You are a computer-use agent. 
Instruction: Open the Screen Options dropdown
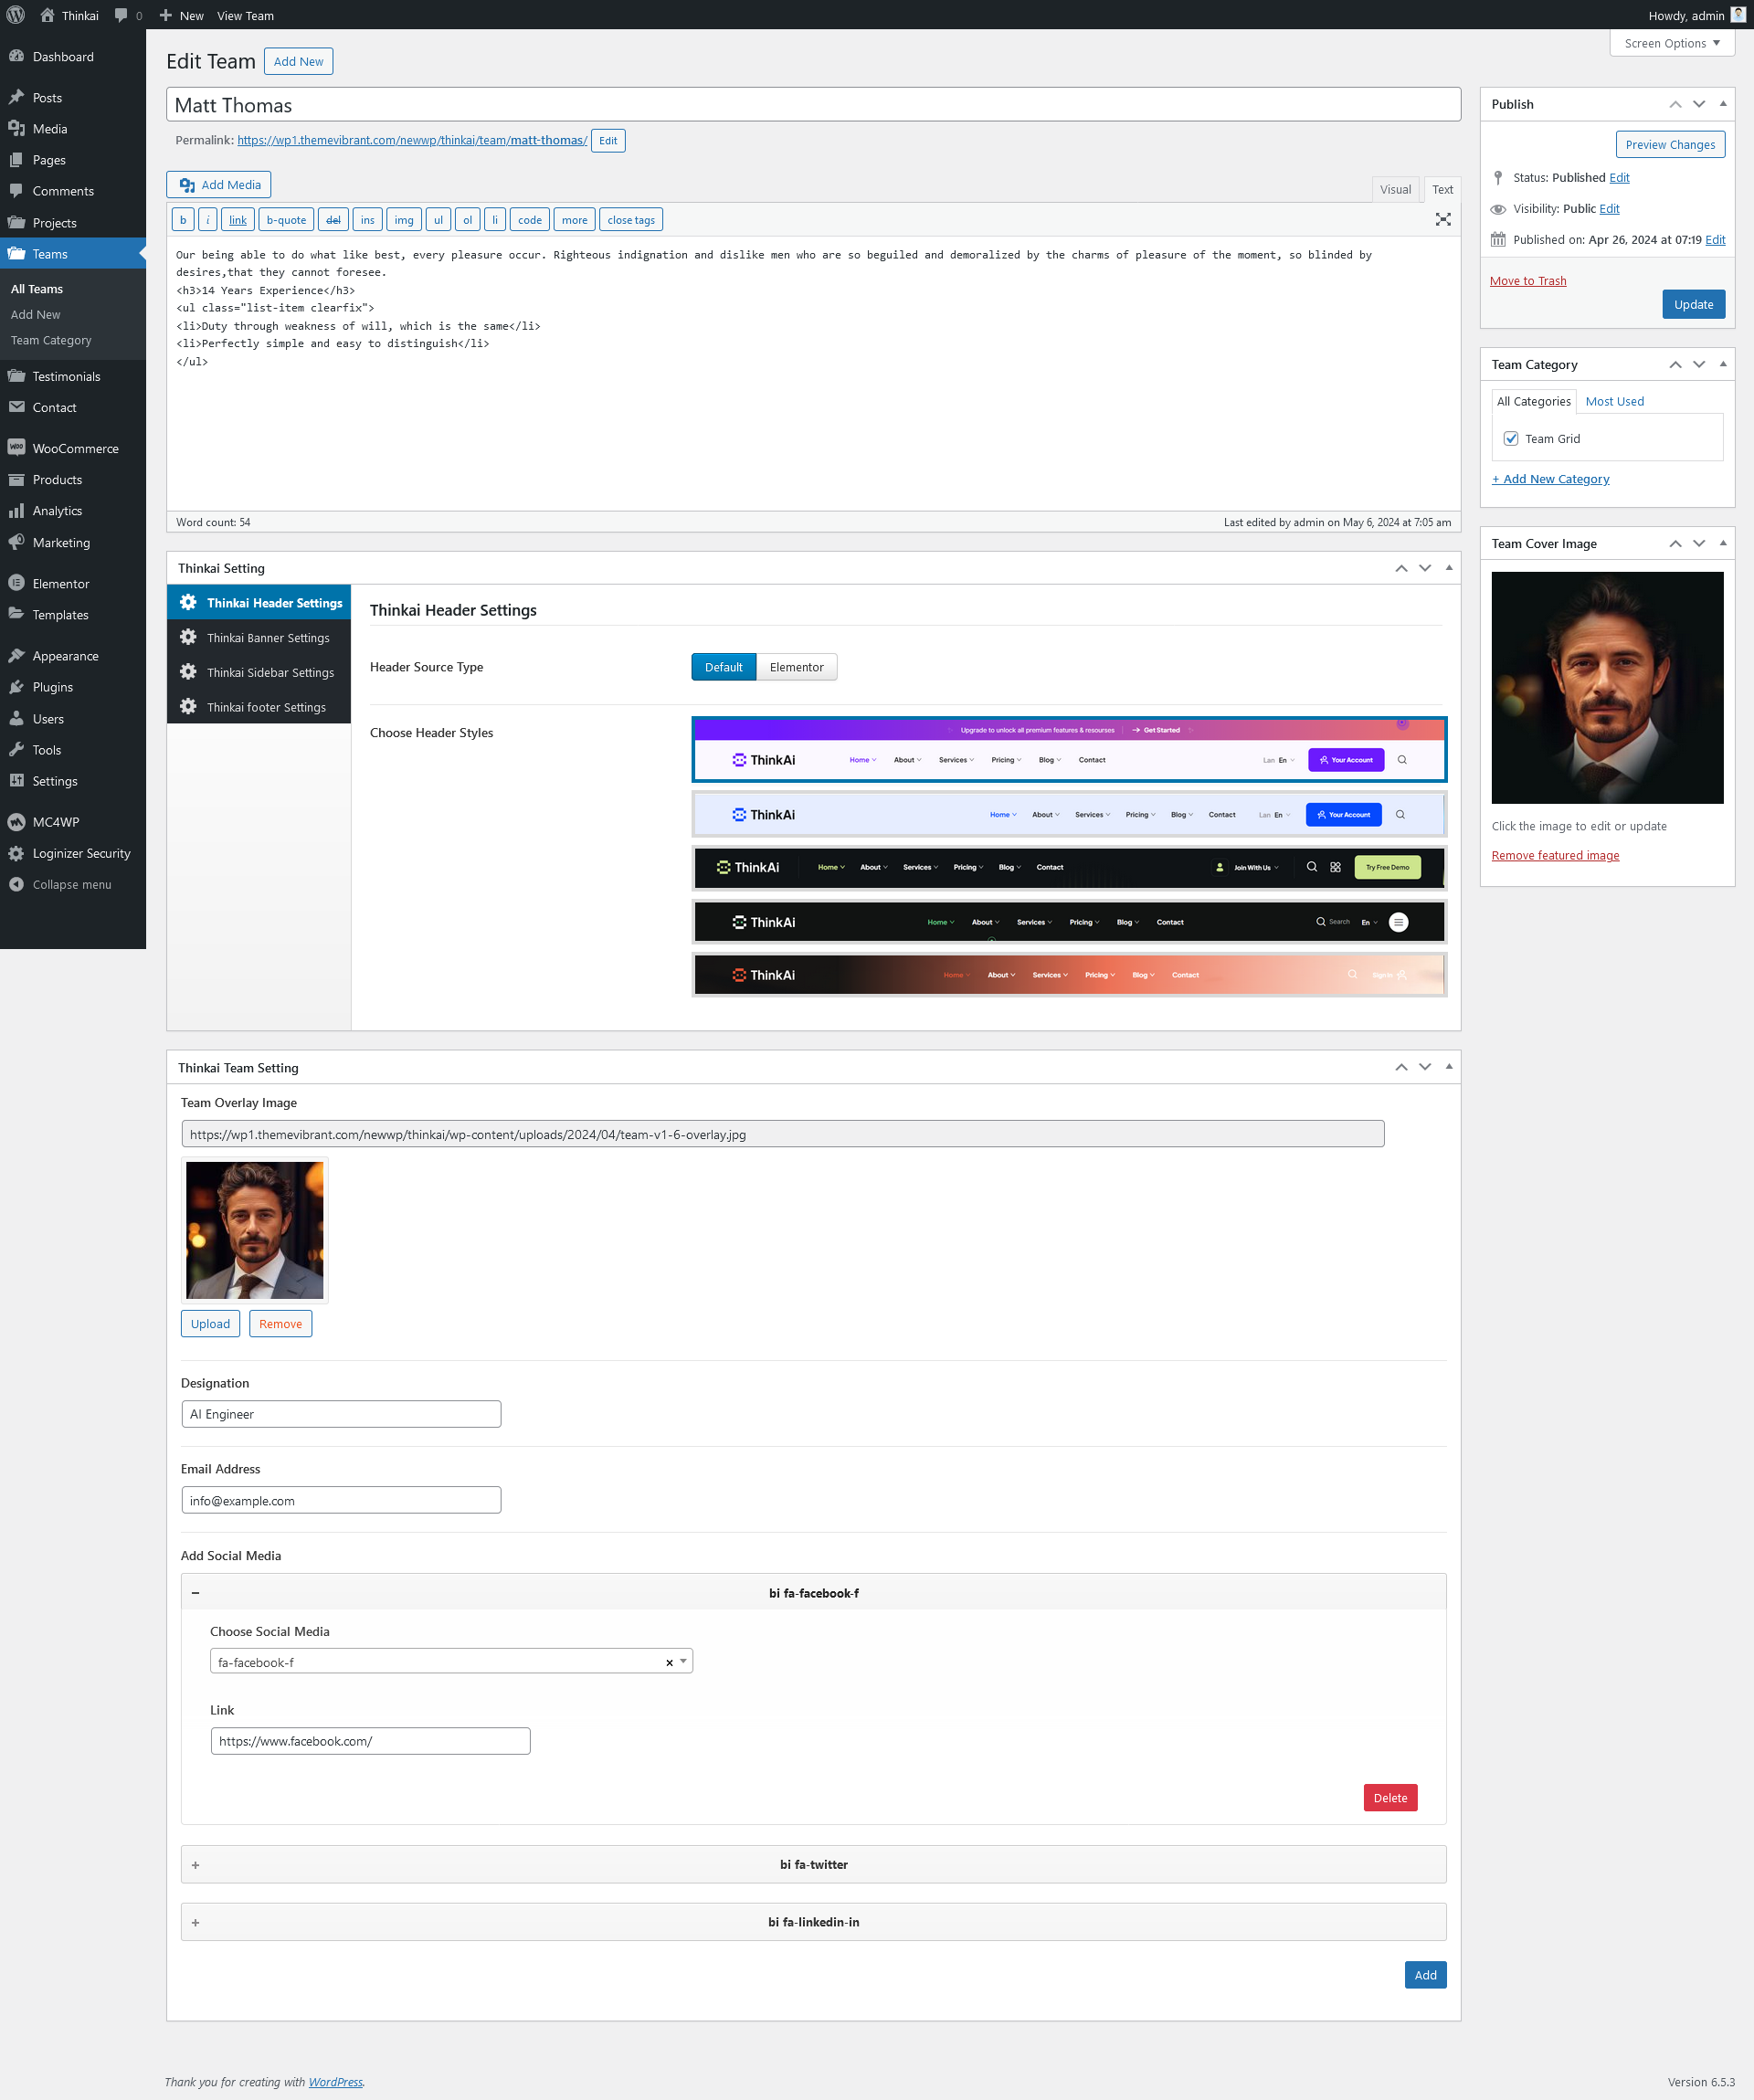tap(1671, 43)
